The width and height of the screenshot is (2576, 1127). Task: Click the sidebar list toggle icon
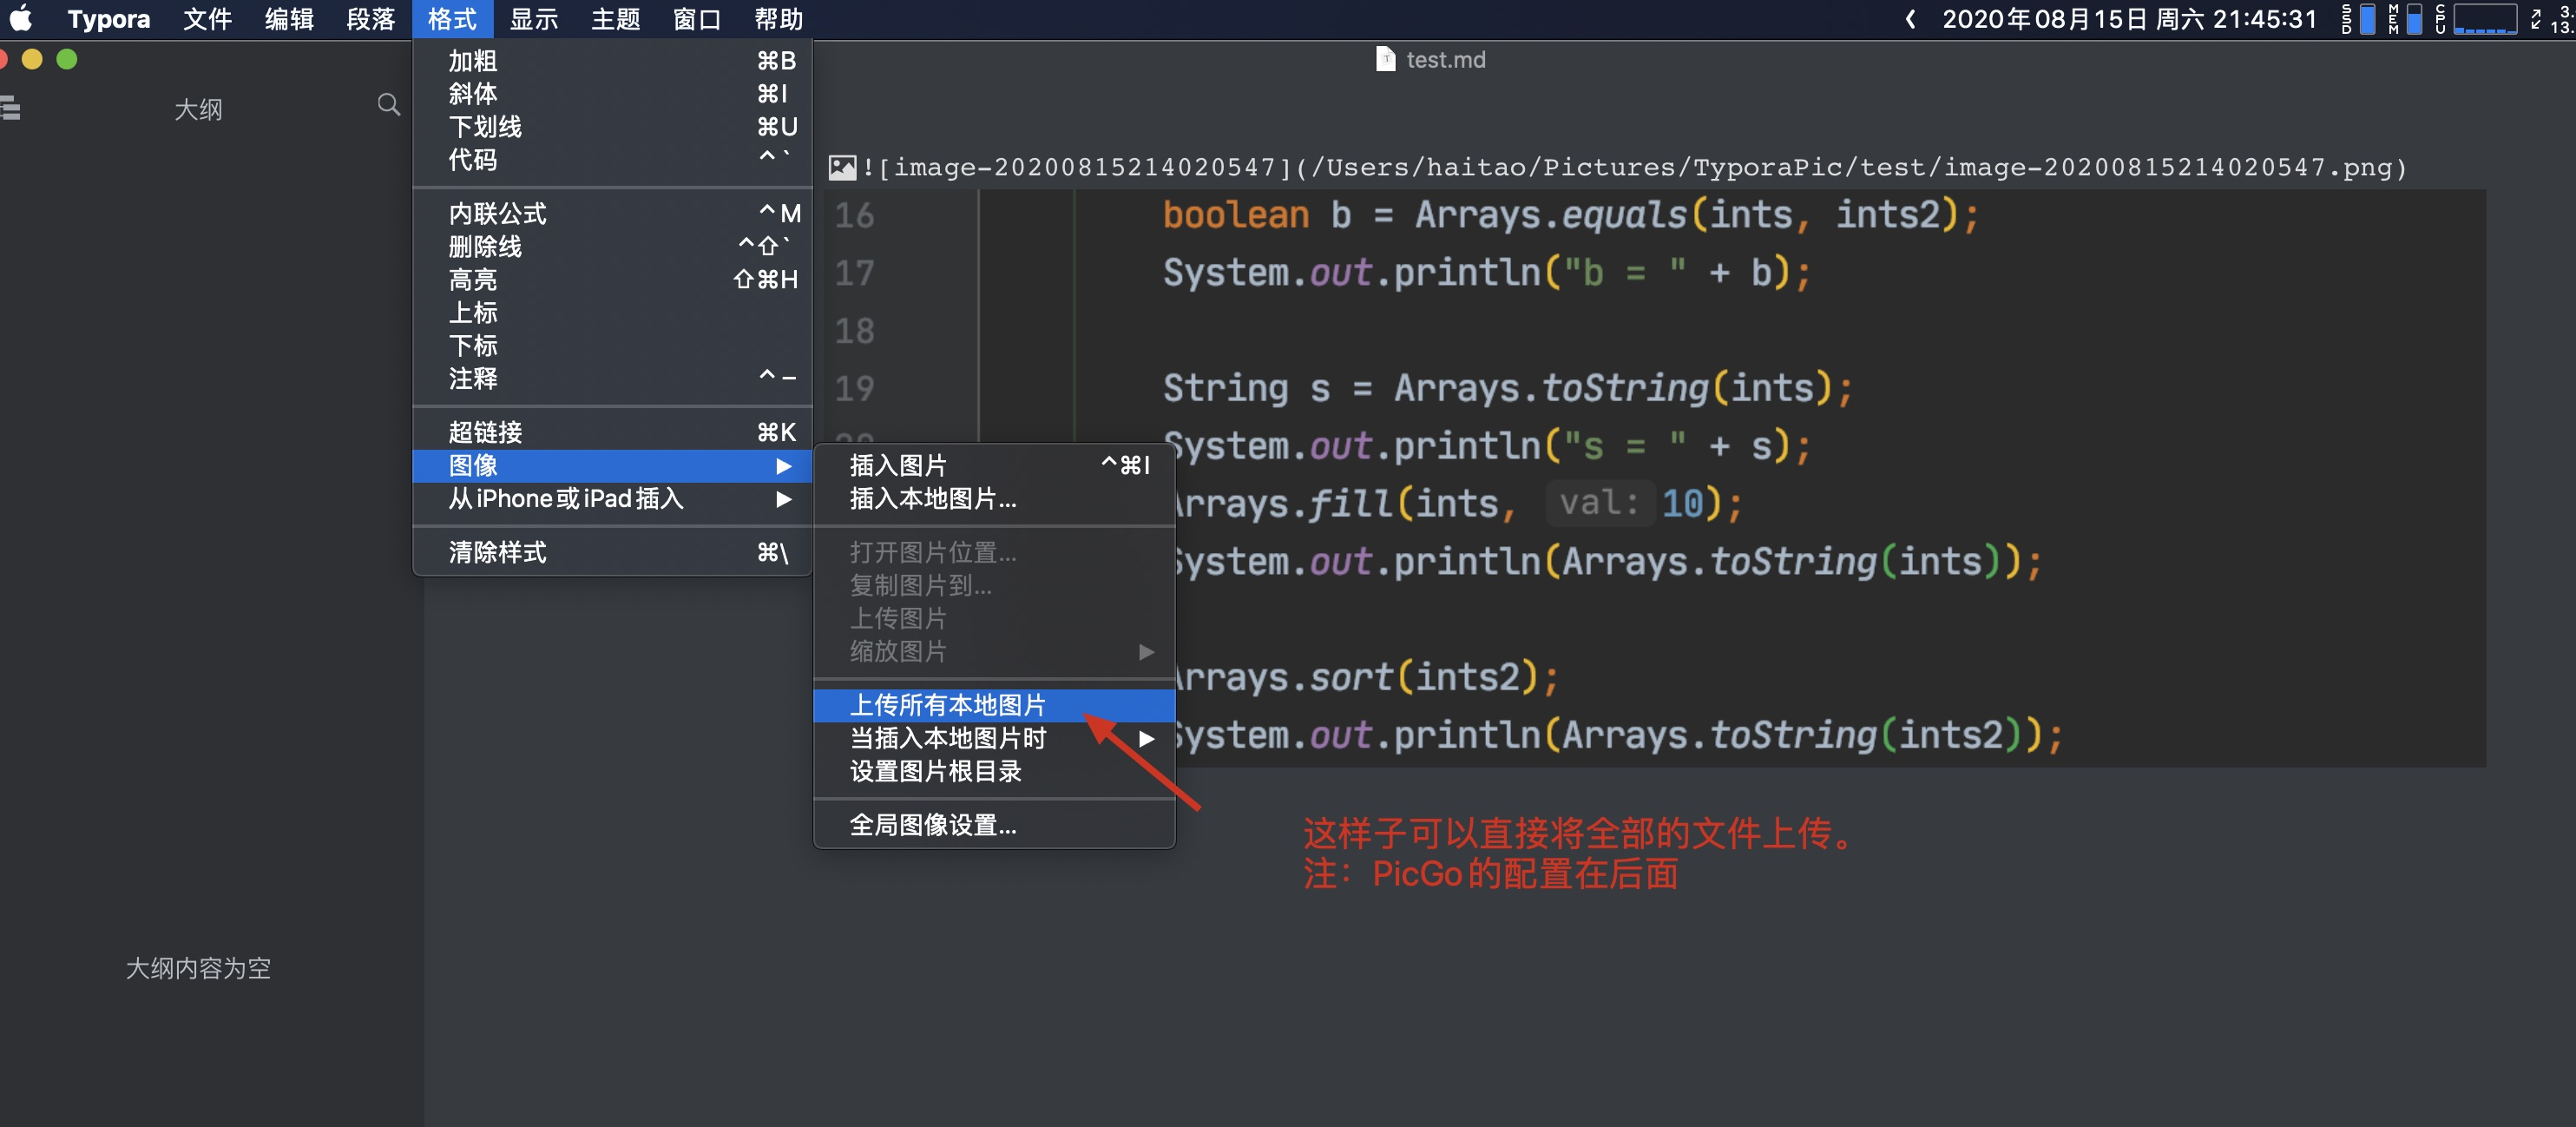pos(11,108)
